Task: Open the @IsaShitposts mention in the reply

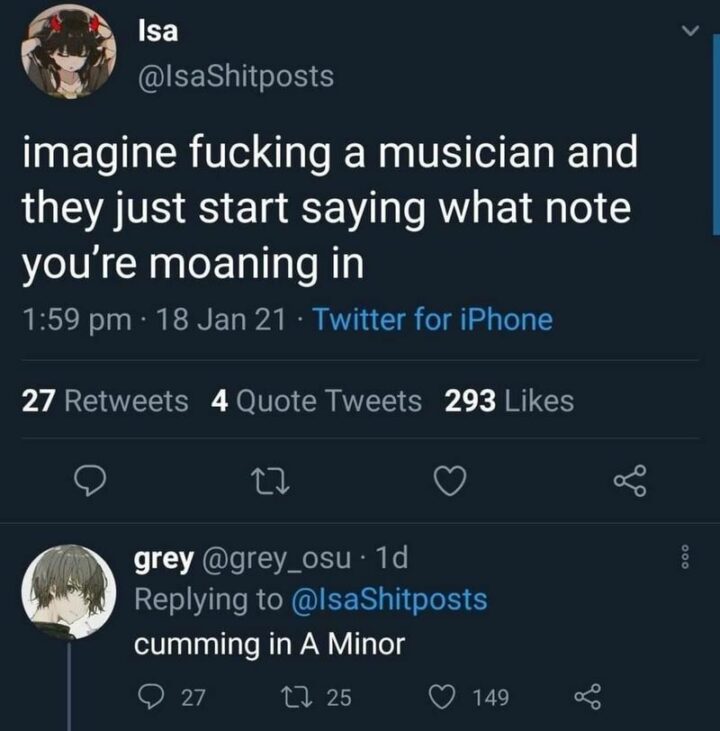Action: [388, 600]
